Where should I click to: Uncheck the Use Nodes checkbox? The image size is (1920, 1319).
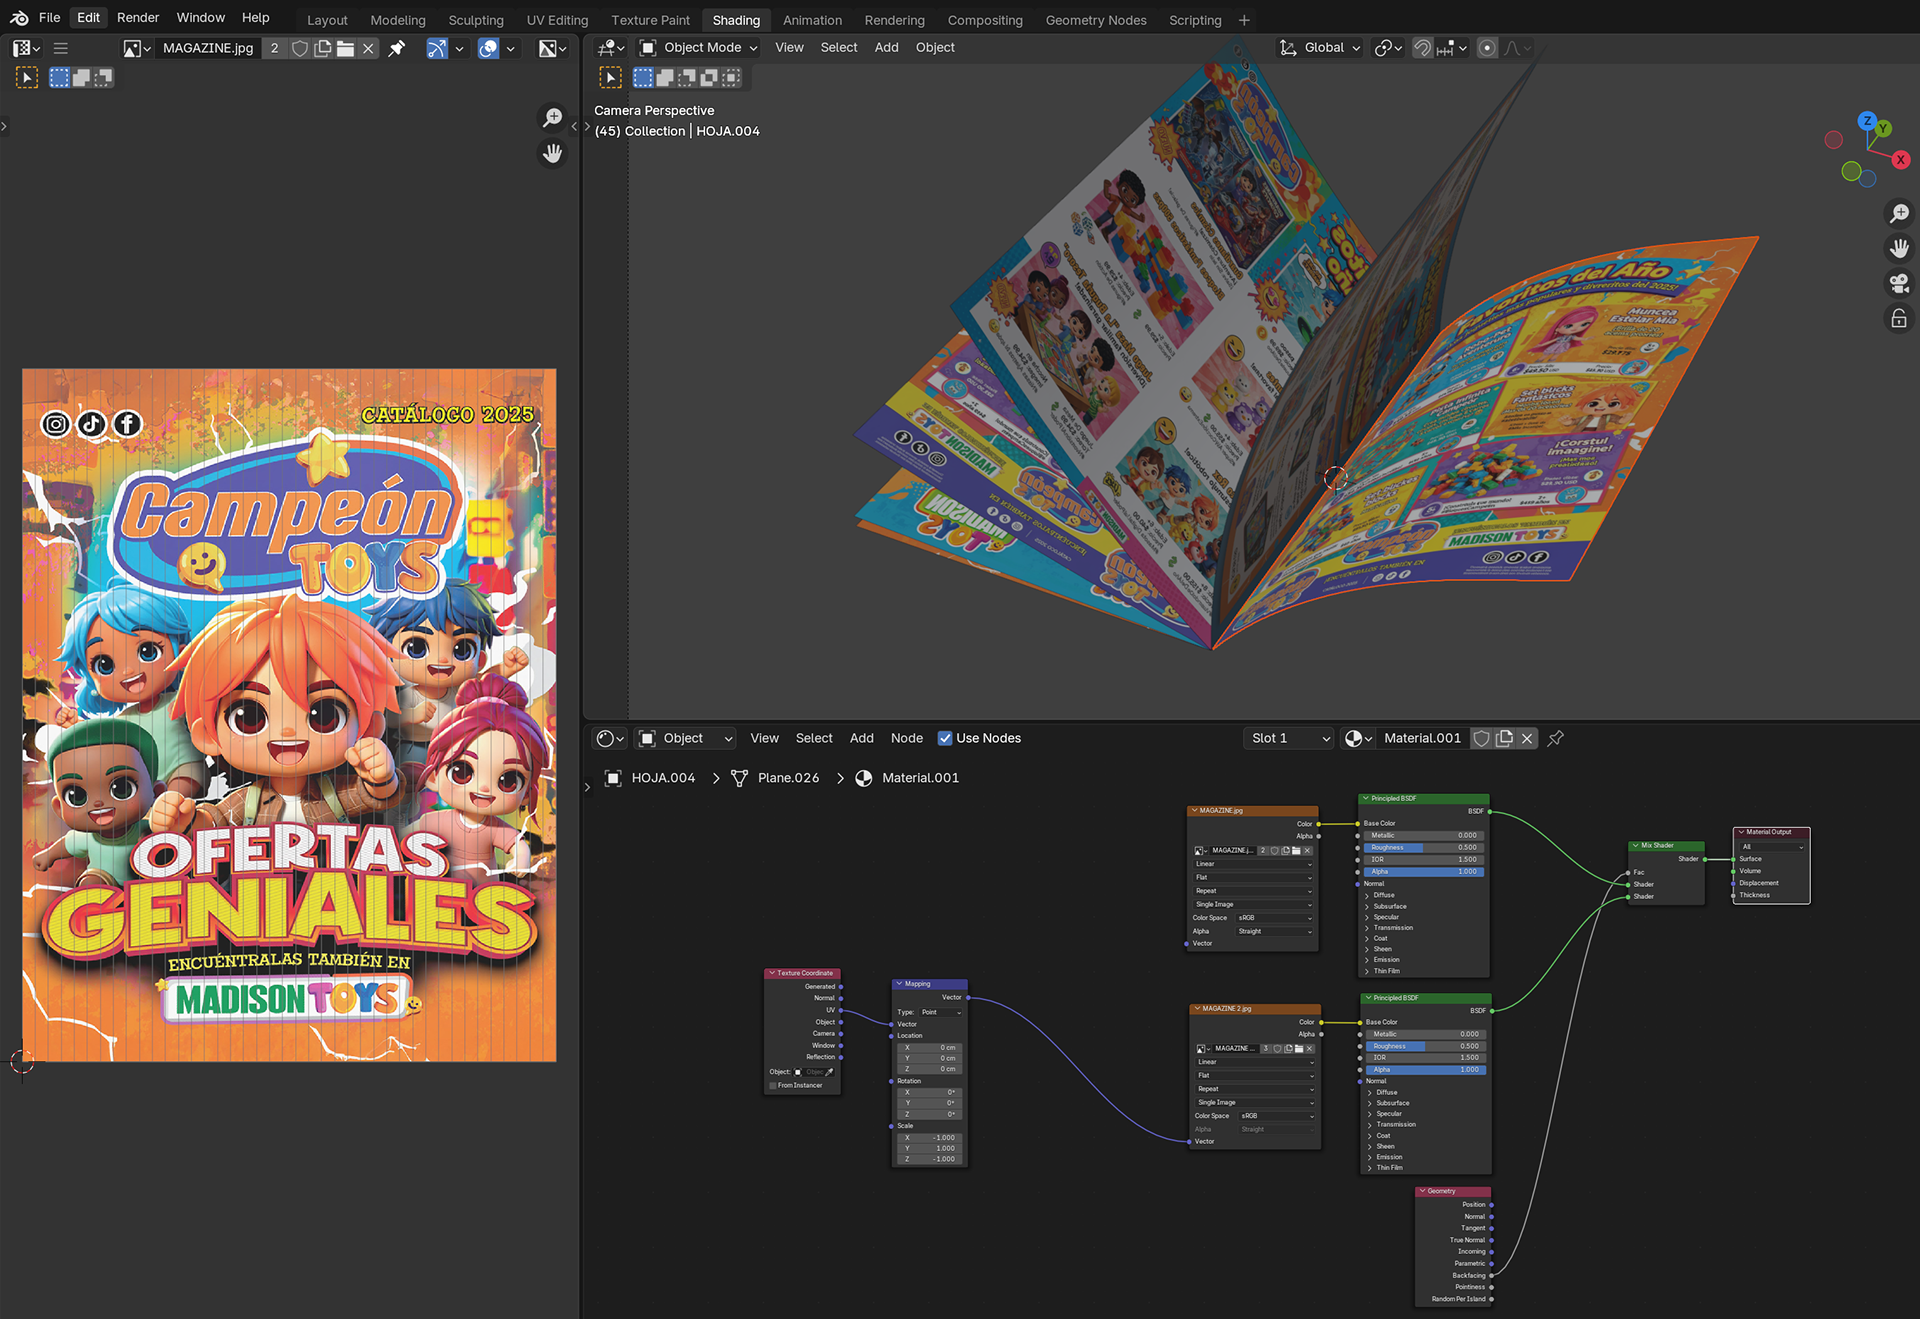coord(945,738)
